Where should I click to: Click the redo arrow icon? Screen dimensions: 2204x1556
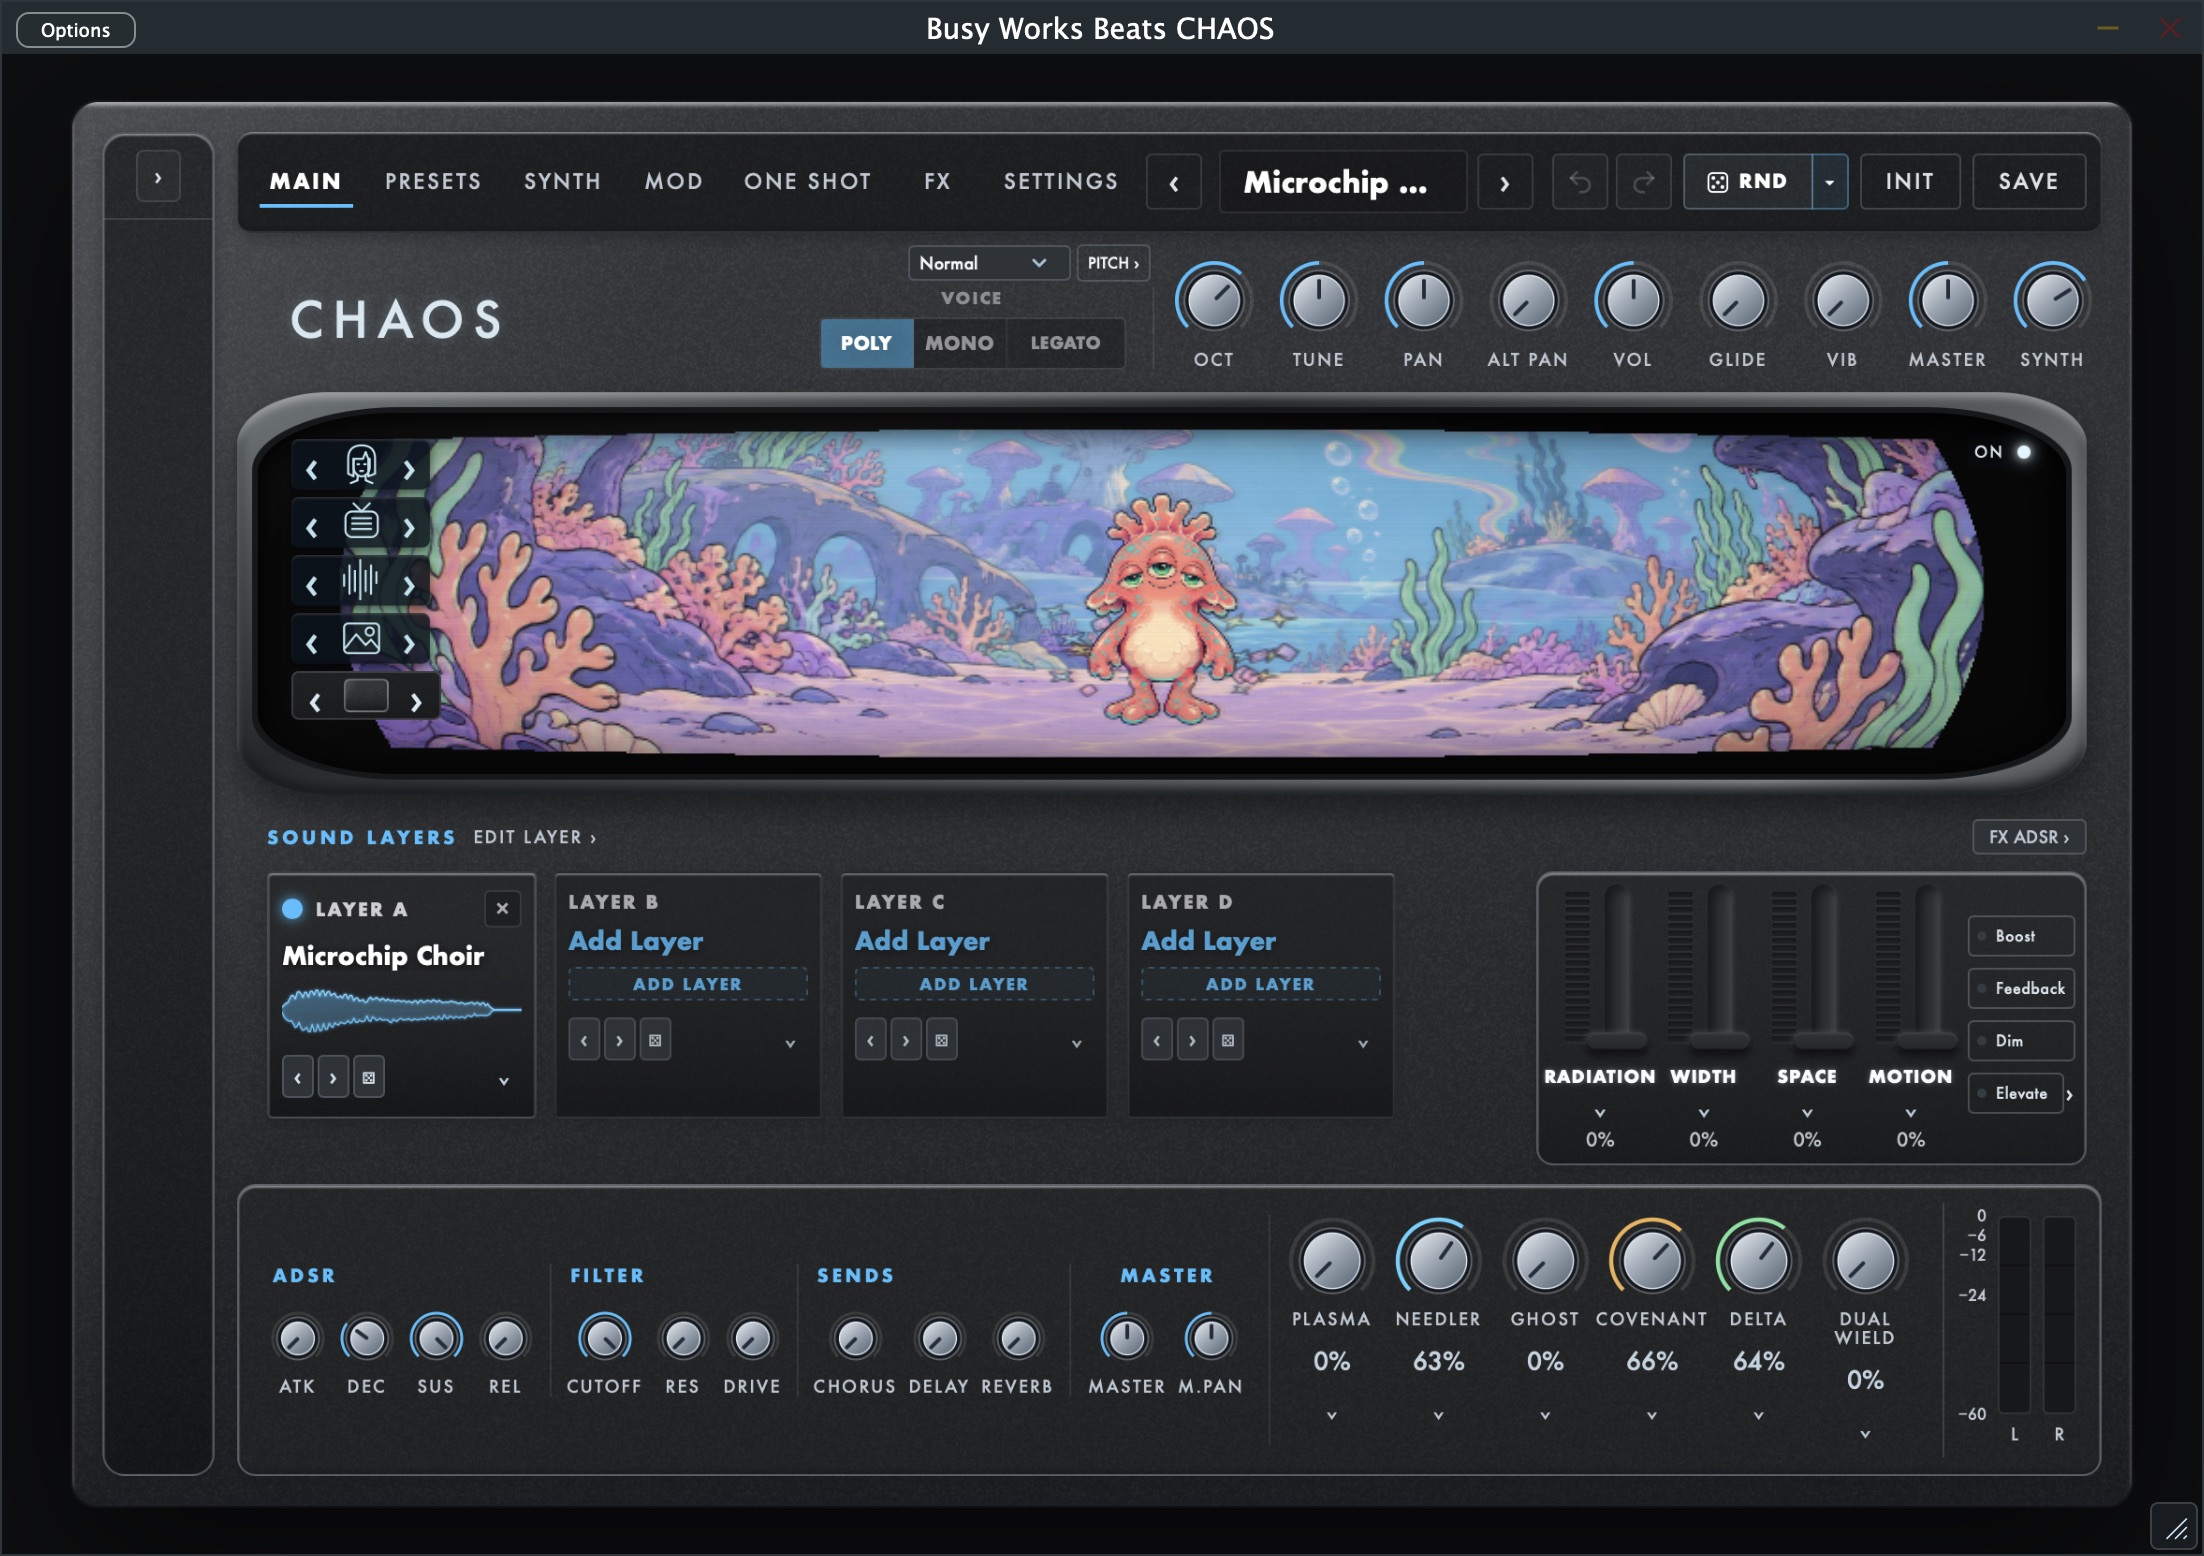(x=1643, y=182)
